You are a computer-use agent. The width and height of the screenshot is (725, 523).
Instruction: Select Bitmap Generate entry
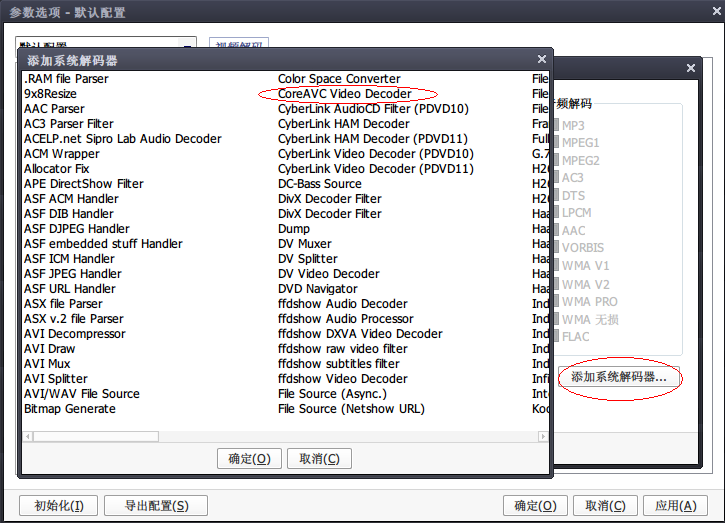pos(70,409)
